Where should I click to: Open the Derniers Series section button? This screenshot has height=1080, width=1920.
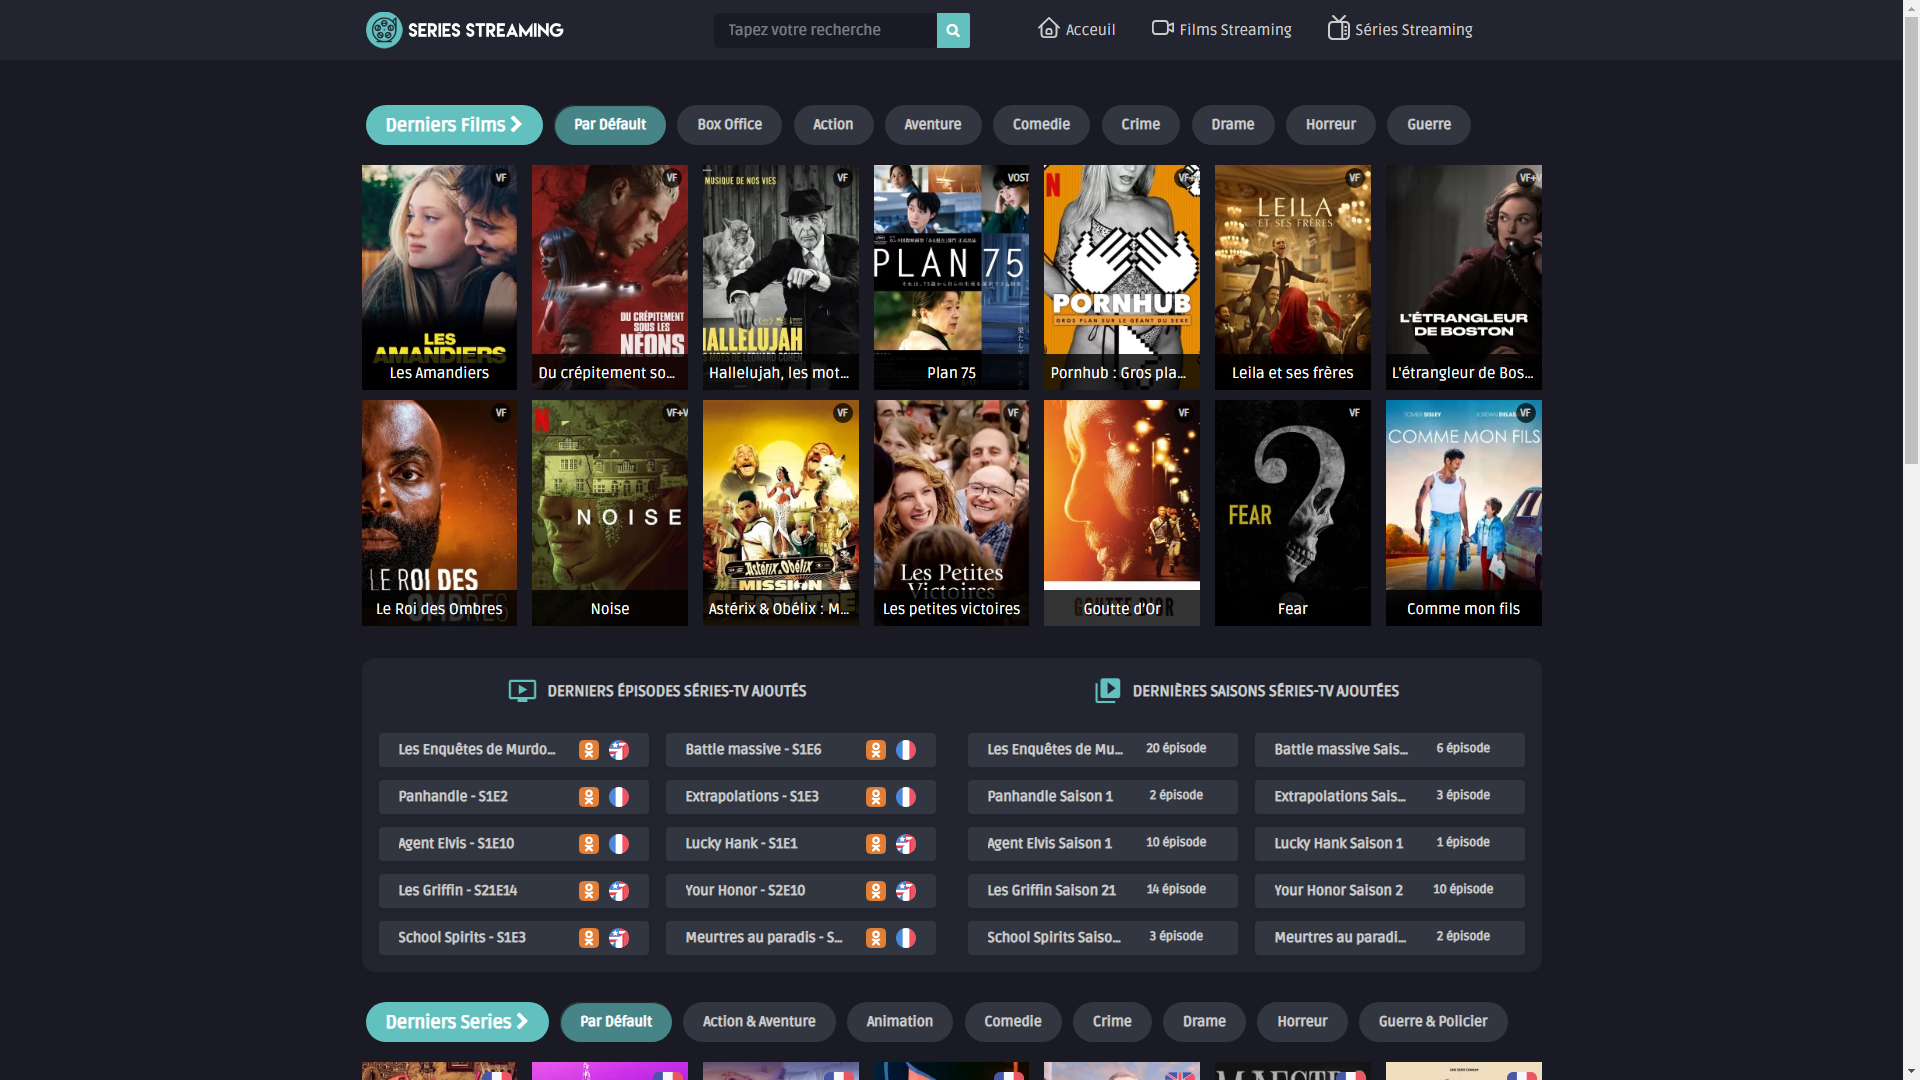[457, 1022]
